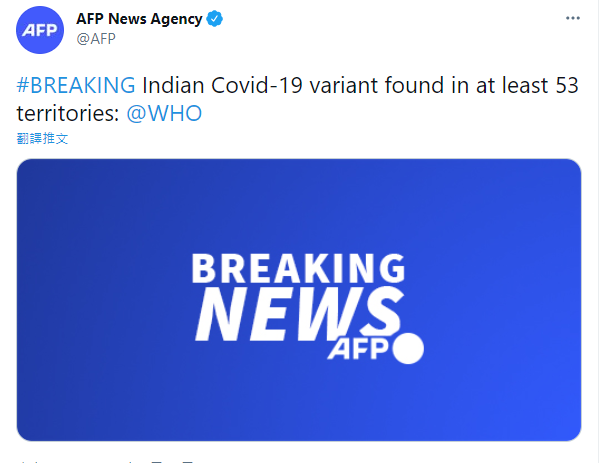
Task: Click the @AFP handle
Action: click(96, 39)
